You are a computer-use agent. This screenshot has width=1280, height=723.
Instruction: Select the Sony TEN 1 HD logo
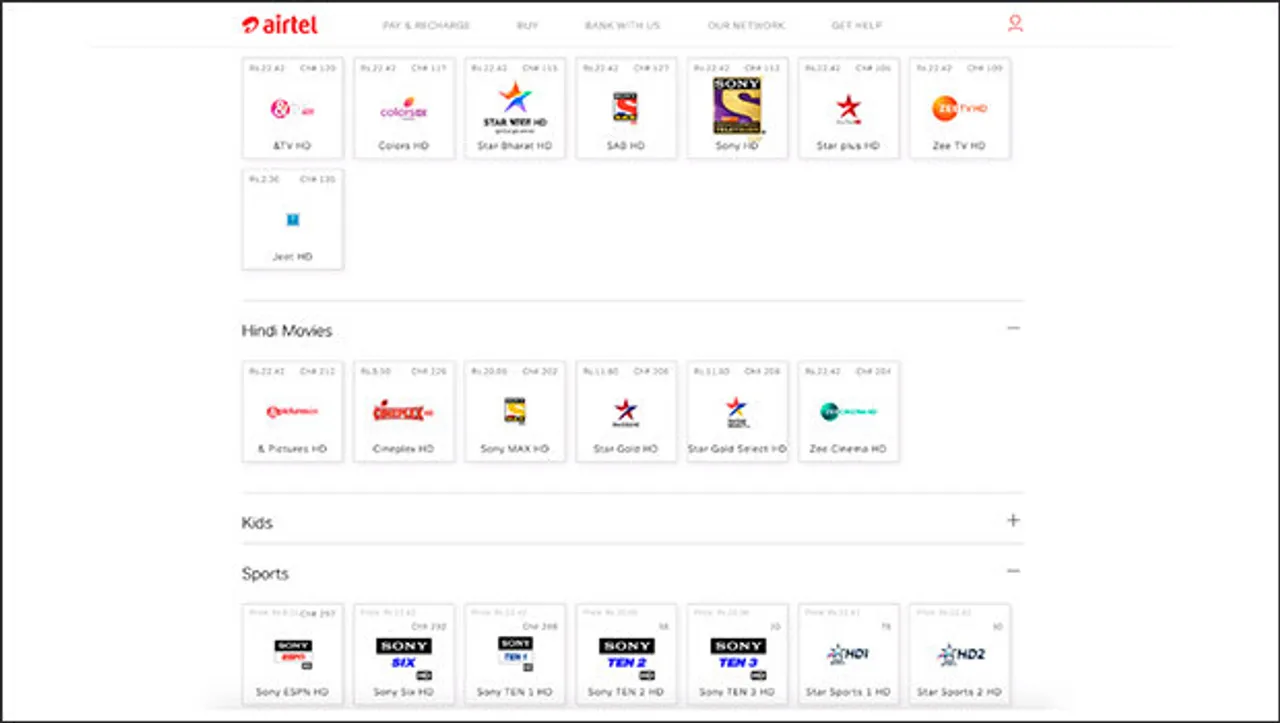pyautogui.click(x=516, y=654)
